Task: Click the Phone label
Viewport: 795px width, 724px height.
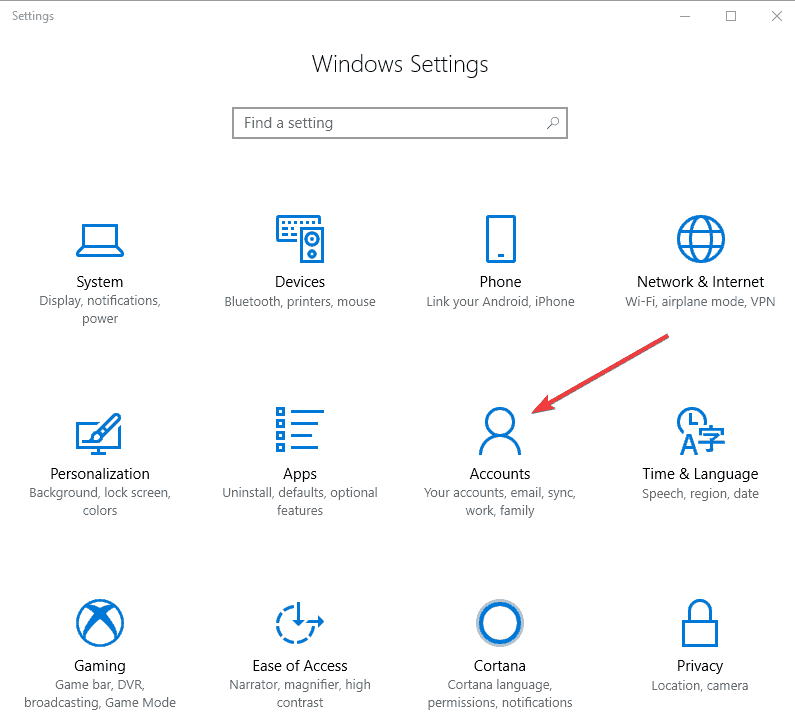Action: (x=500, y=282)
